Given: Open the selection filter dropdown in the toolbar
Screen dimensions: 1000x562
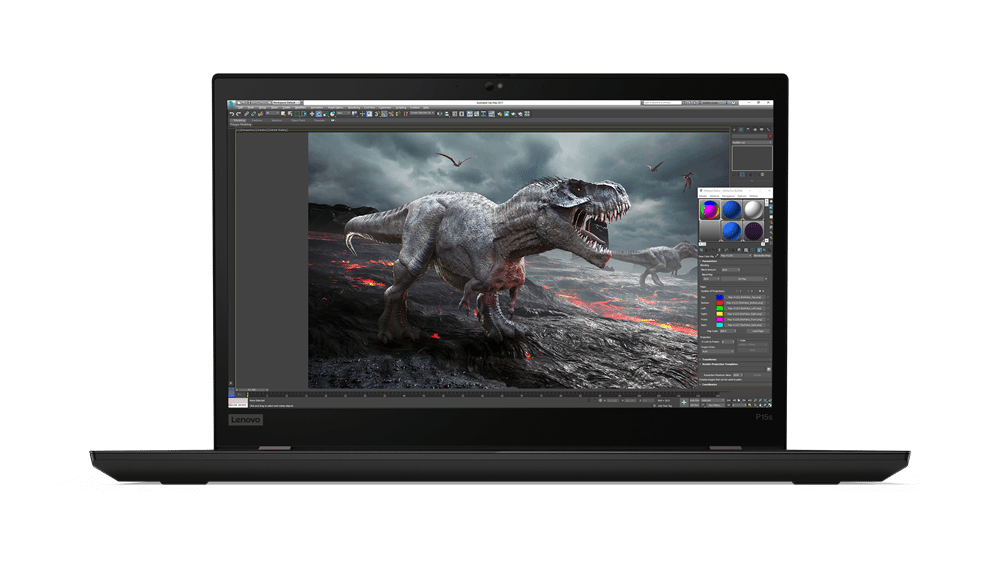Looking at the screenshot, I should (272, 114).
